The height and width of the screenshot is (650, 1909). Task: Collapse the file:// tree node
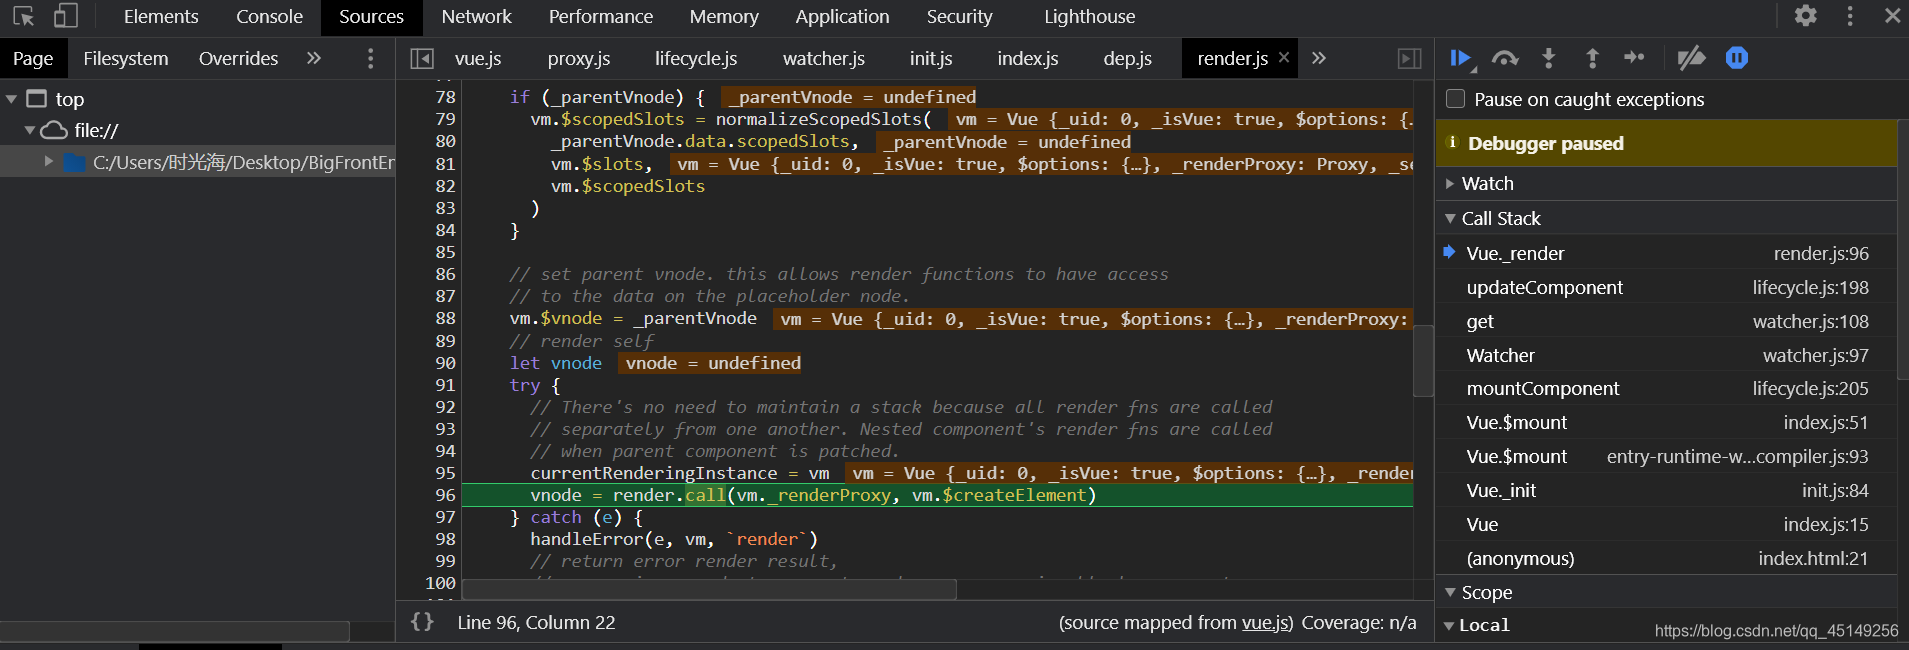point(30,130)
